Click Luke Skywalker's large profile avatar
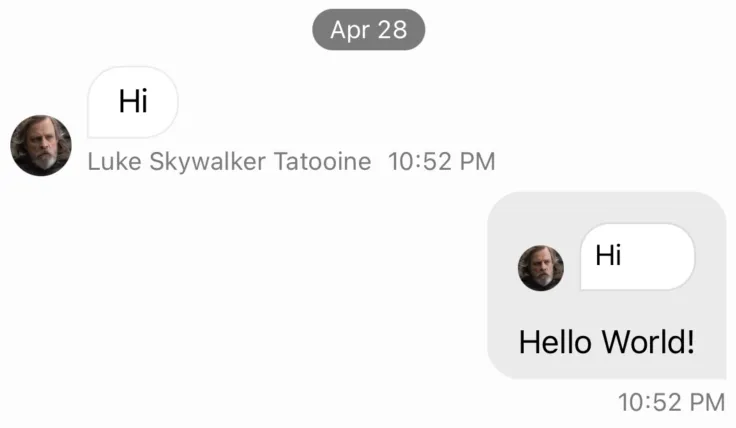 [x=41, y=145]
